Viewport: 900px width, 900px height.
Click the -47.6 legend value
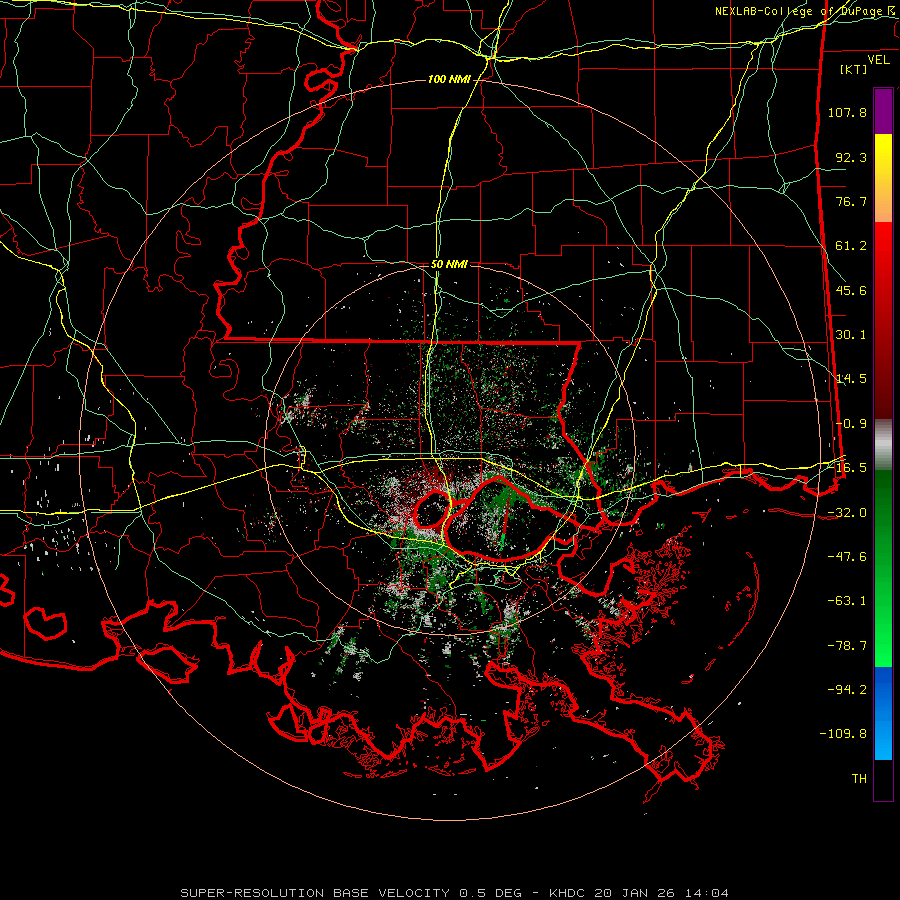click(847, 557)
